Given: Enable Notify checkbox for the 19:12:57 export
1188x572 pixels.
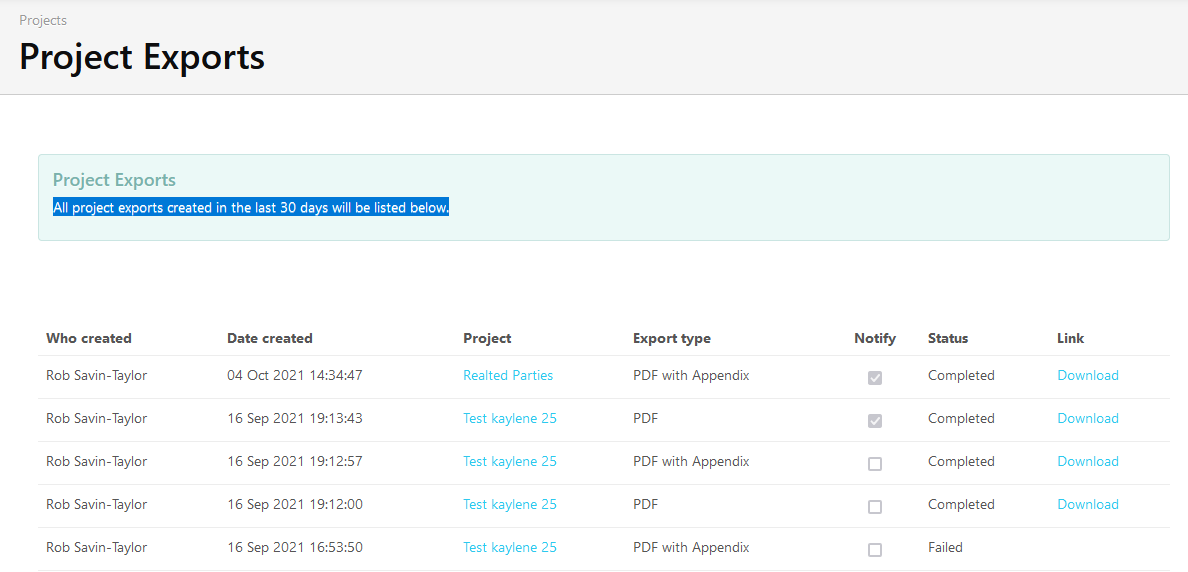Looking at the screenshot, I should [x=875, y=464].
